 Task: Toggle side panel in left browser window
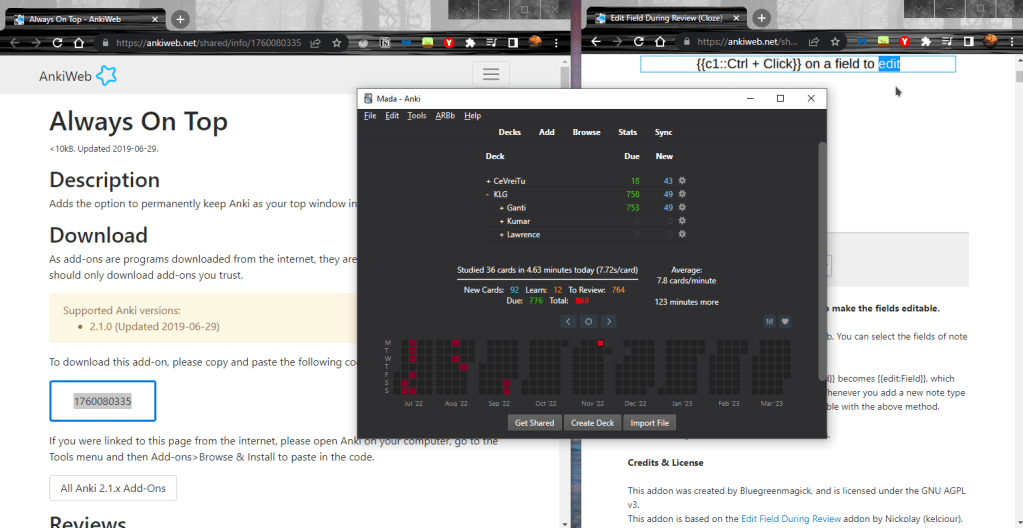point(512,43)
